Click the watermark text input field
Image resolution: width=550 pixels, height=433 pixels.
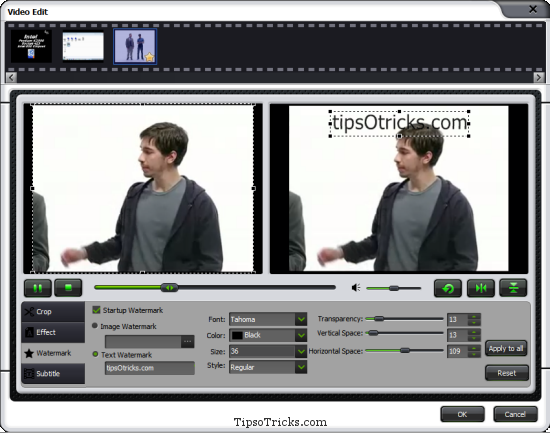(x=149, y=368)
